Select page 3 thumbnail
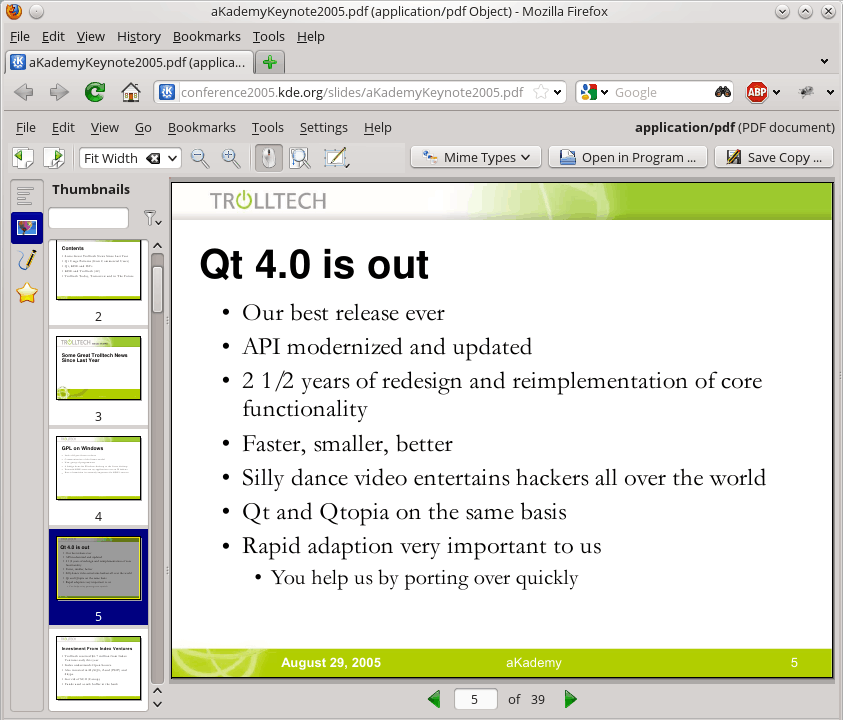 tap(98, 377)
